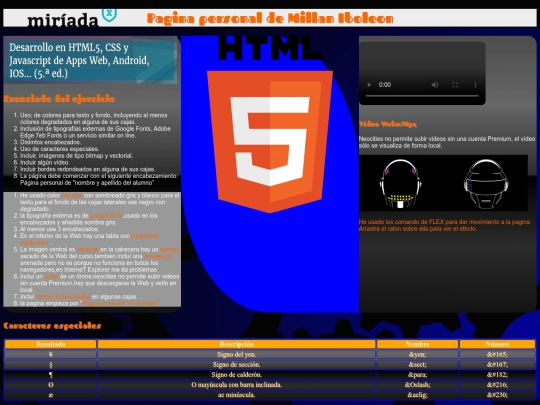Click the cell '&para;'

click(x=417, y=374)
